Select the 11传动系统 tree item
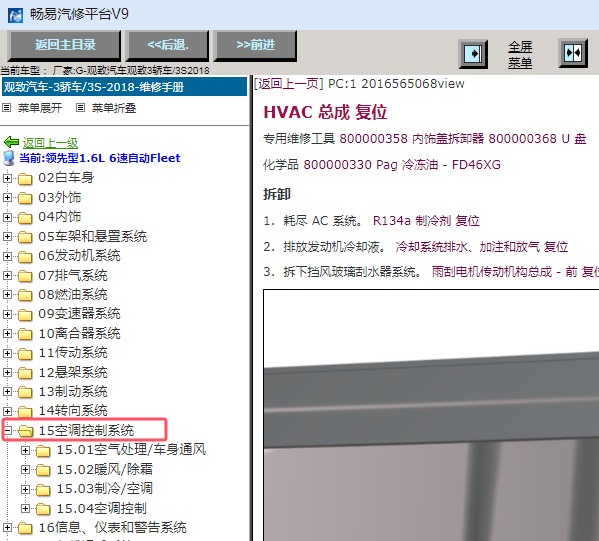This screenshot has height=541, width=599. (x=73, y=353)
